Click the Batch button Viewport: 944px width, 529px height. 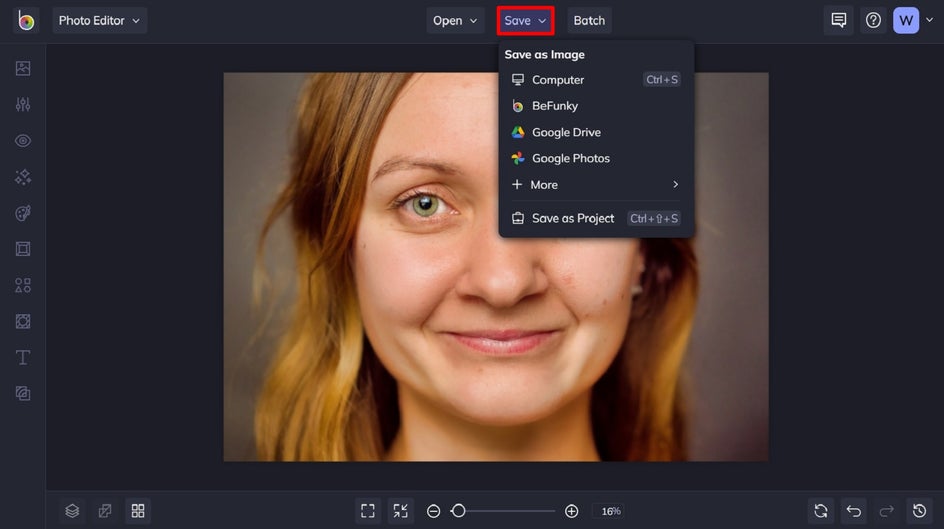(x=589, y=20)
